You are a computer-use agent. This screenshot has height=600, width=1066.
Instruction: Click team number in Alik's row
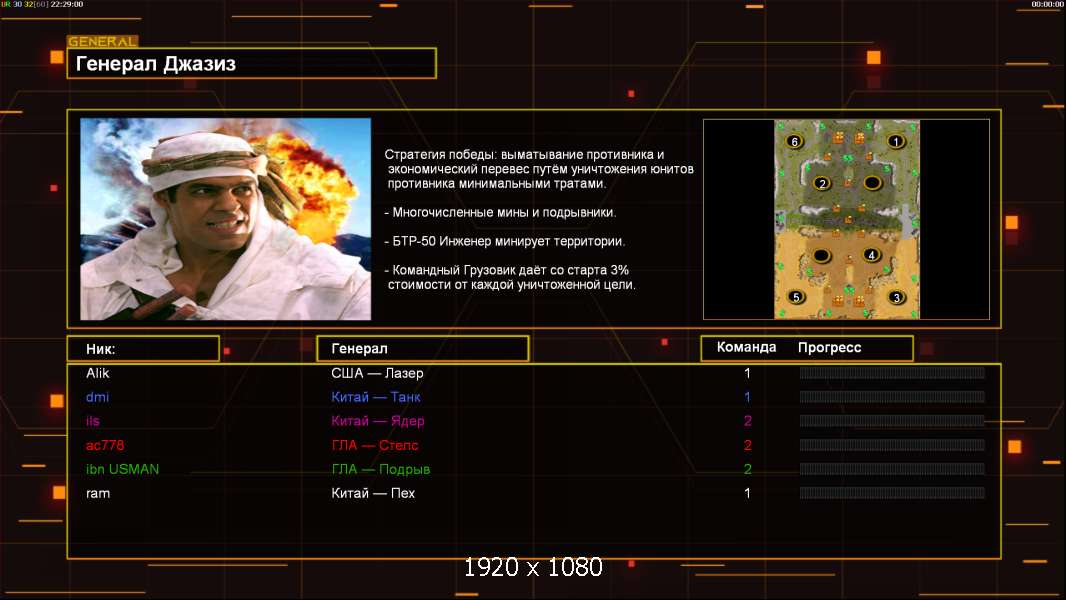747,373
